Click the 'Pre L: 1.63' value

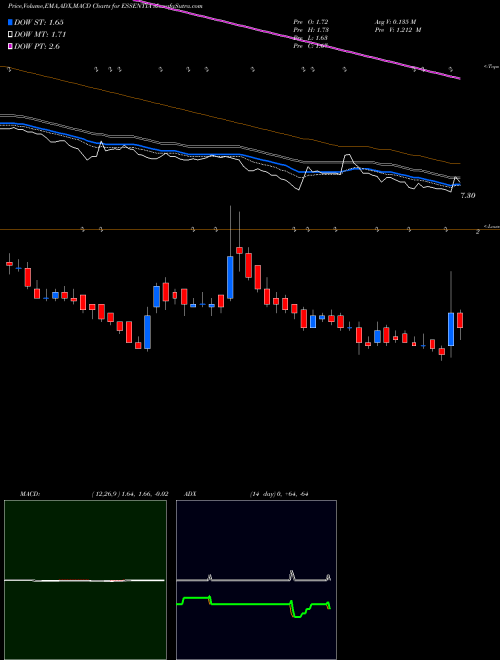(x=311, y=38)
